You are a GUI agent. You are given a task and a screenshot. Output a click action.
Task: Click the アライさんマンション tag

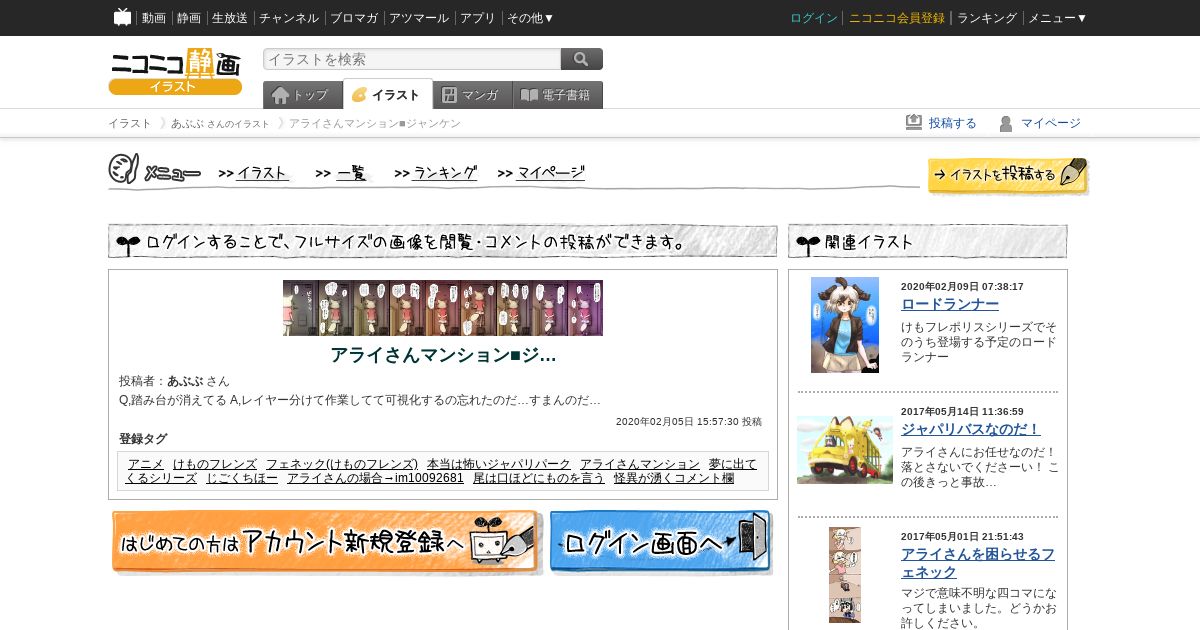click(640, 464)
